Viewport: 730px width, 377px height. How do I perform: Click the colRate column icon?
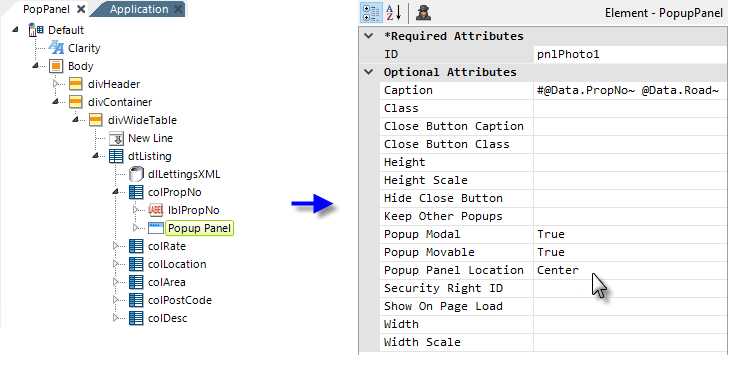click(136, 246)
